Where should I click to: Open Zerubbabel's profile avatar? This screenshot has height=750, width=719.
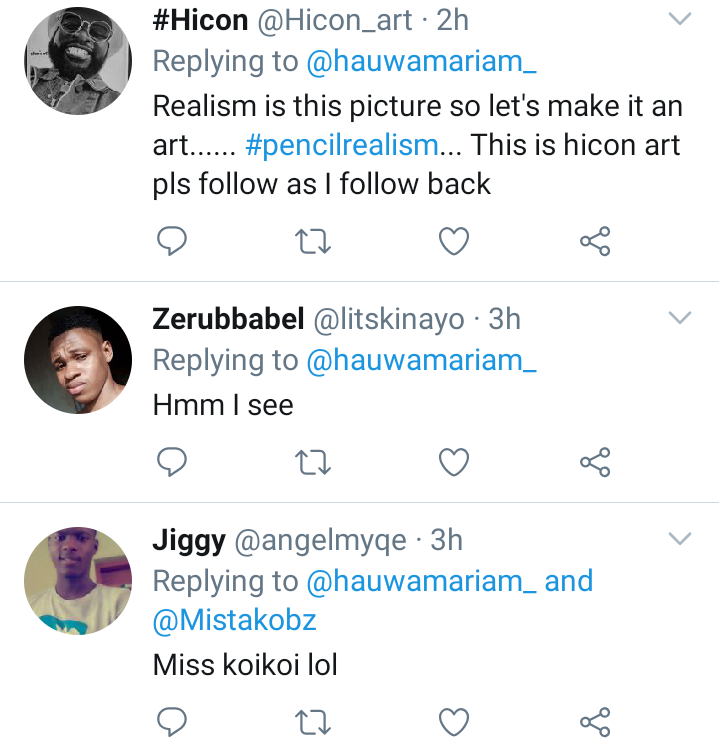click(x=77, y=360)
